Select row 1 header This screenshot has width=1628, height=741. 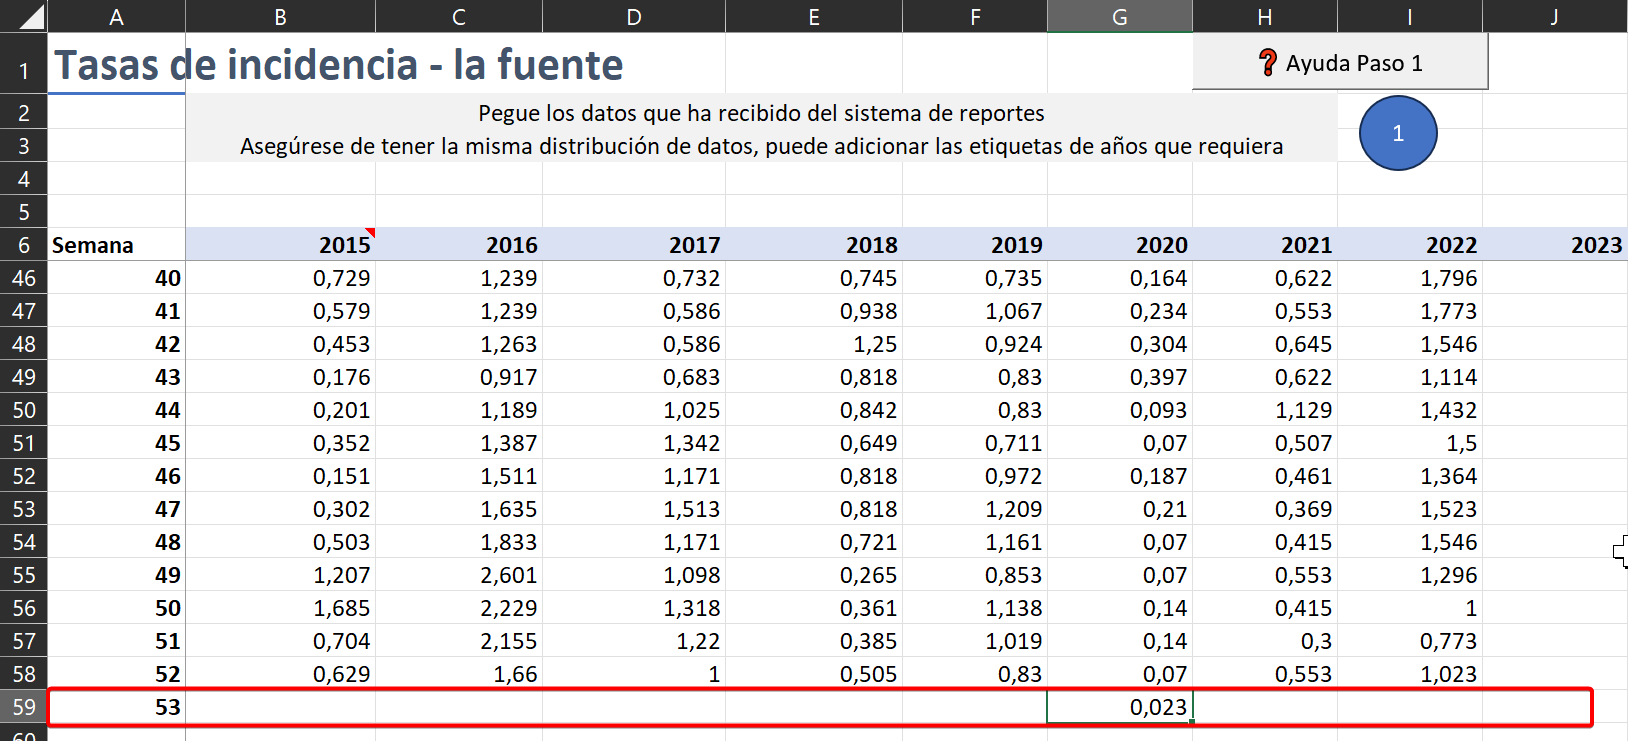coord(23,64)
